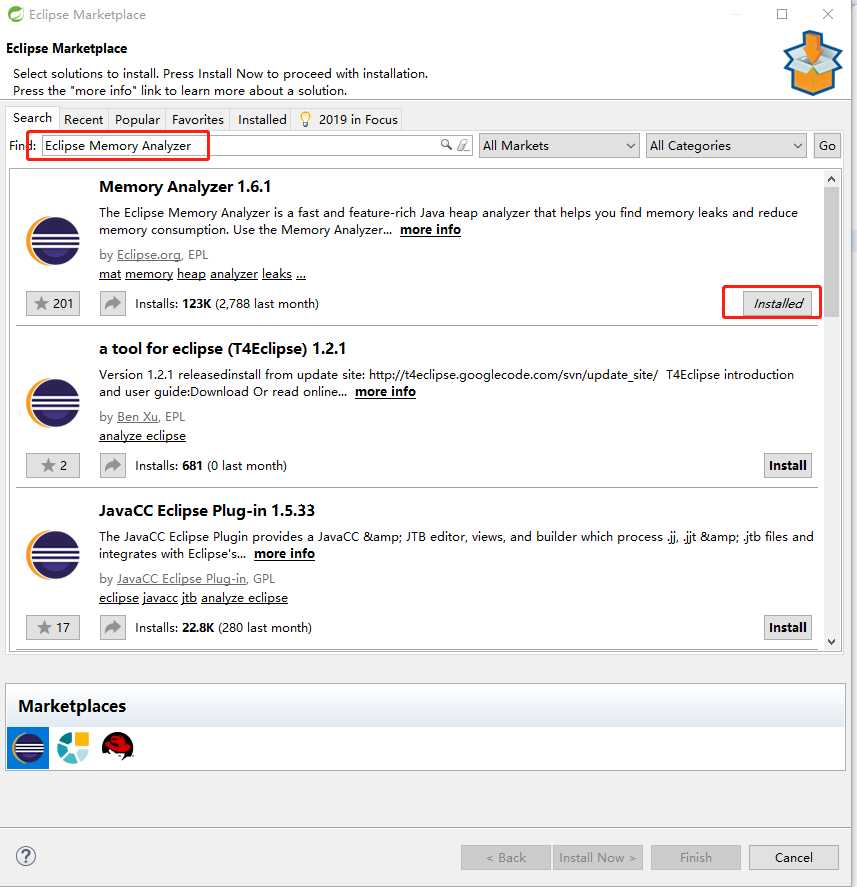Show the Installed tab
This screenshot has height=887, width=857.
tap(262, 119)
